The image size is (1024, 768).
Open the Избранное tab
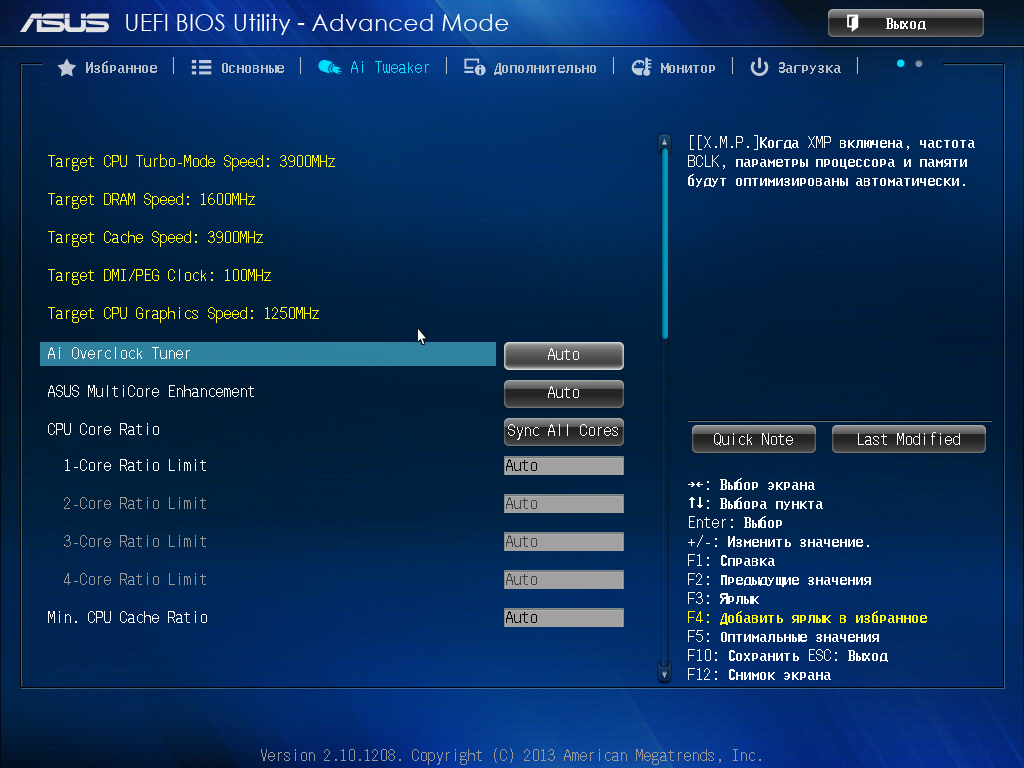pos(108,68)
